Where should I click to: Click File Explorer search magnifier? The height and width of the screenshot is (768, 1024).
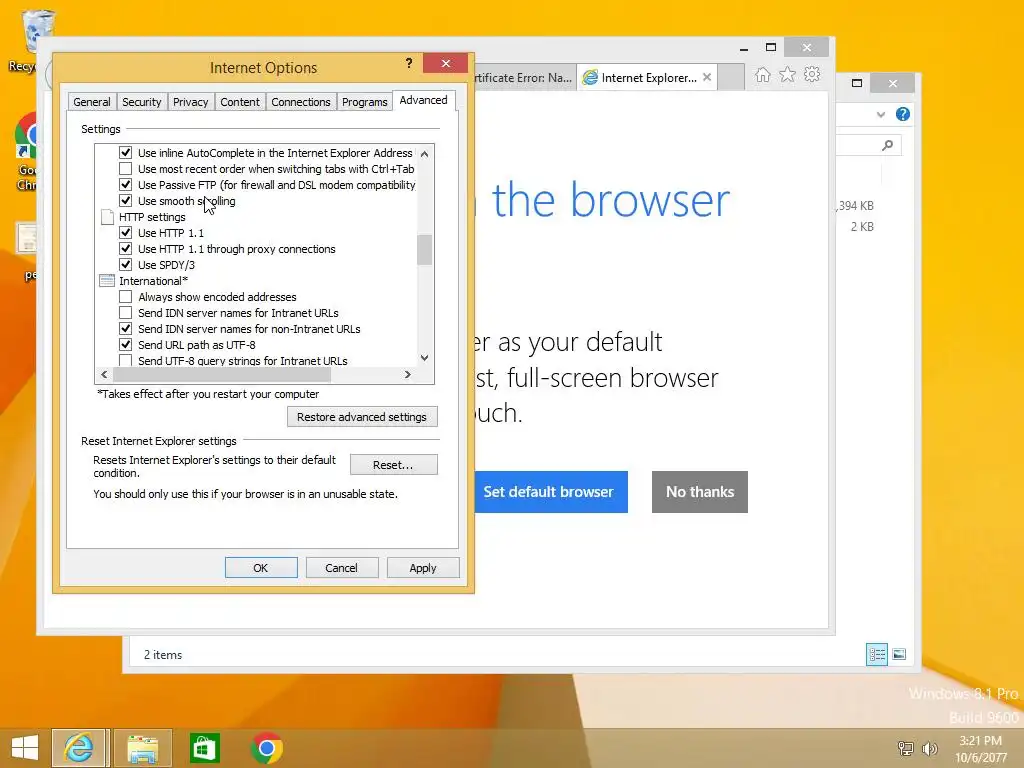click(x=887, y=145)
